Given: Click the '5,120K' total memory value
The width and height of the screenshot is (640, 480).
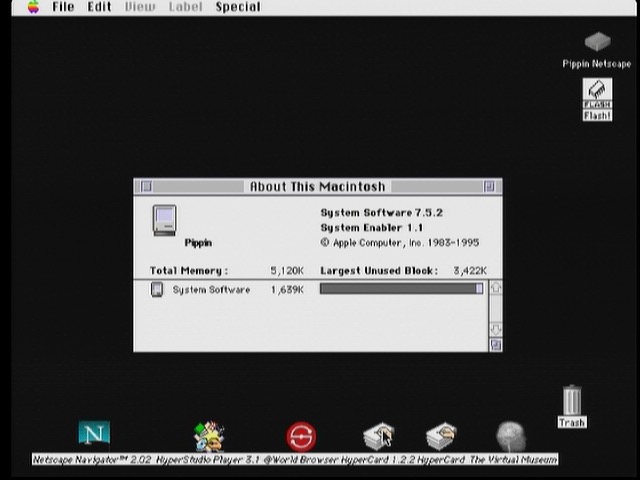Looking at the screenshot, I should (x=287, y=271).
